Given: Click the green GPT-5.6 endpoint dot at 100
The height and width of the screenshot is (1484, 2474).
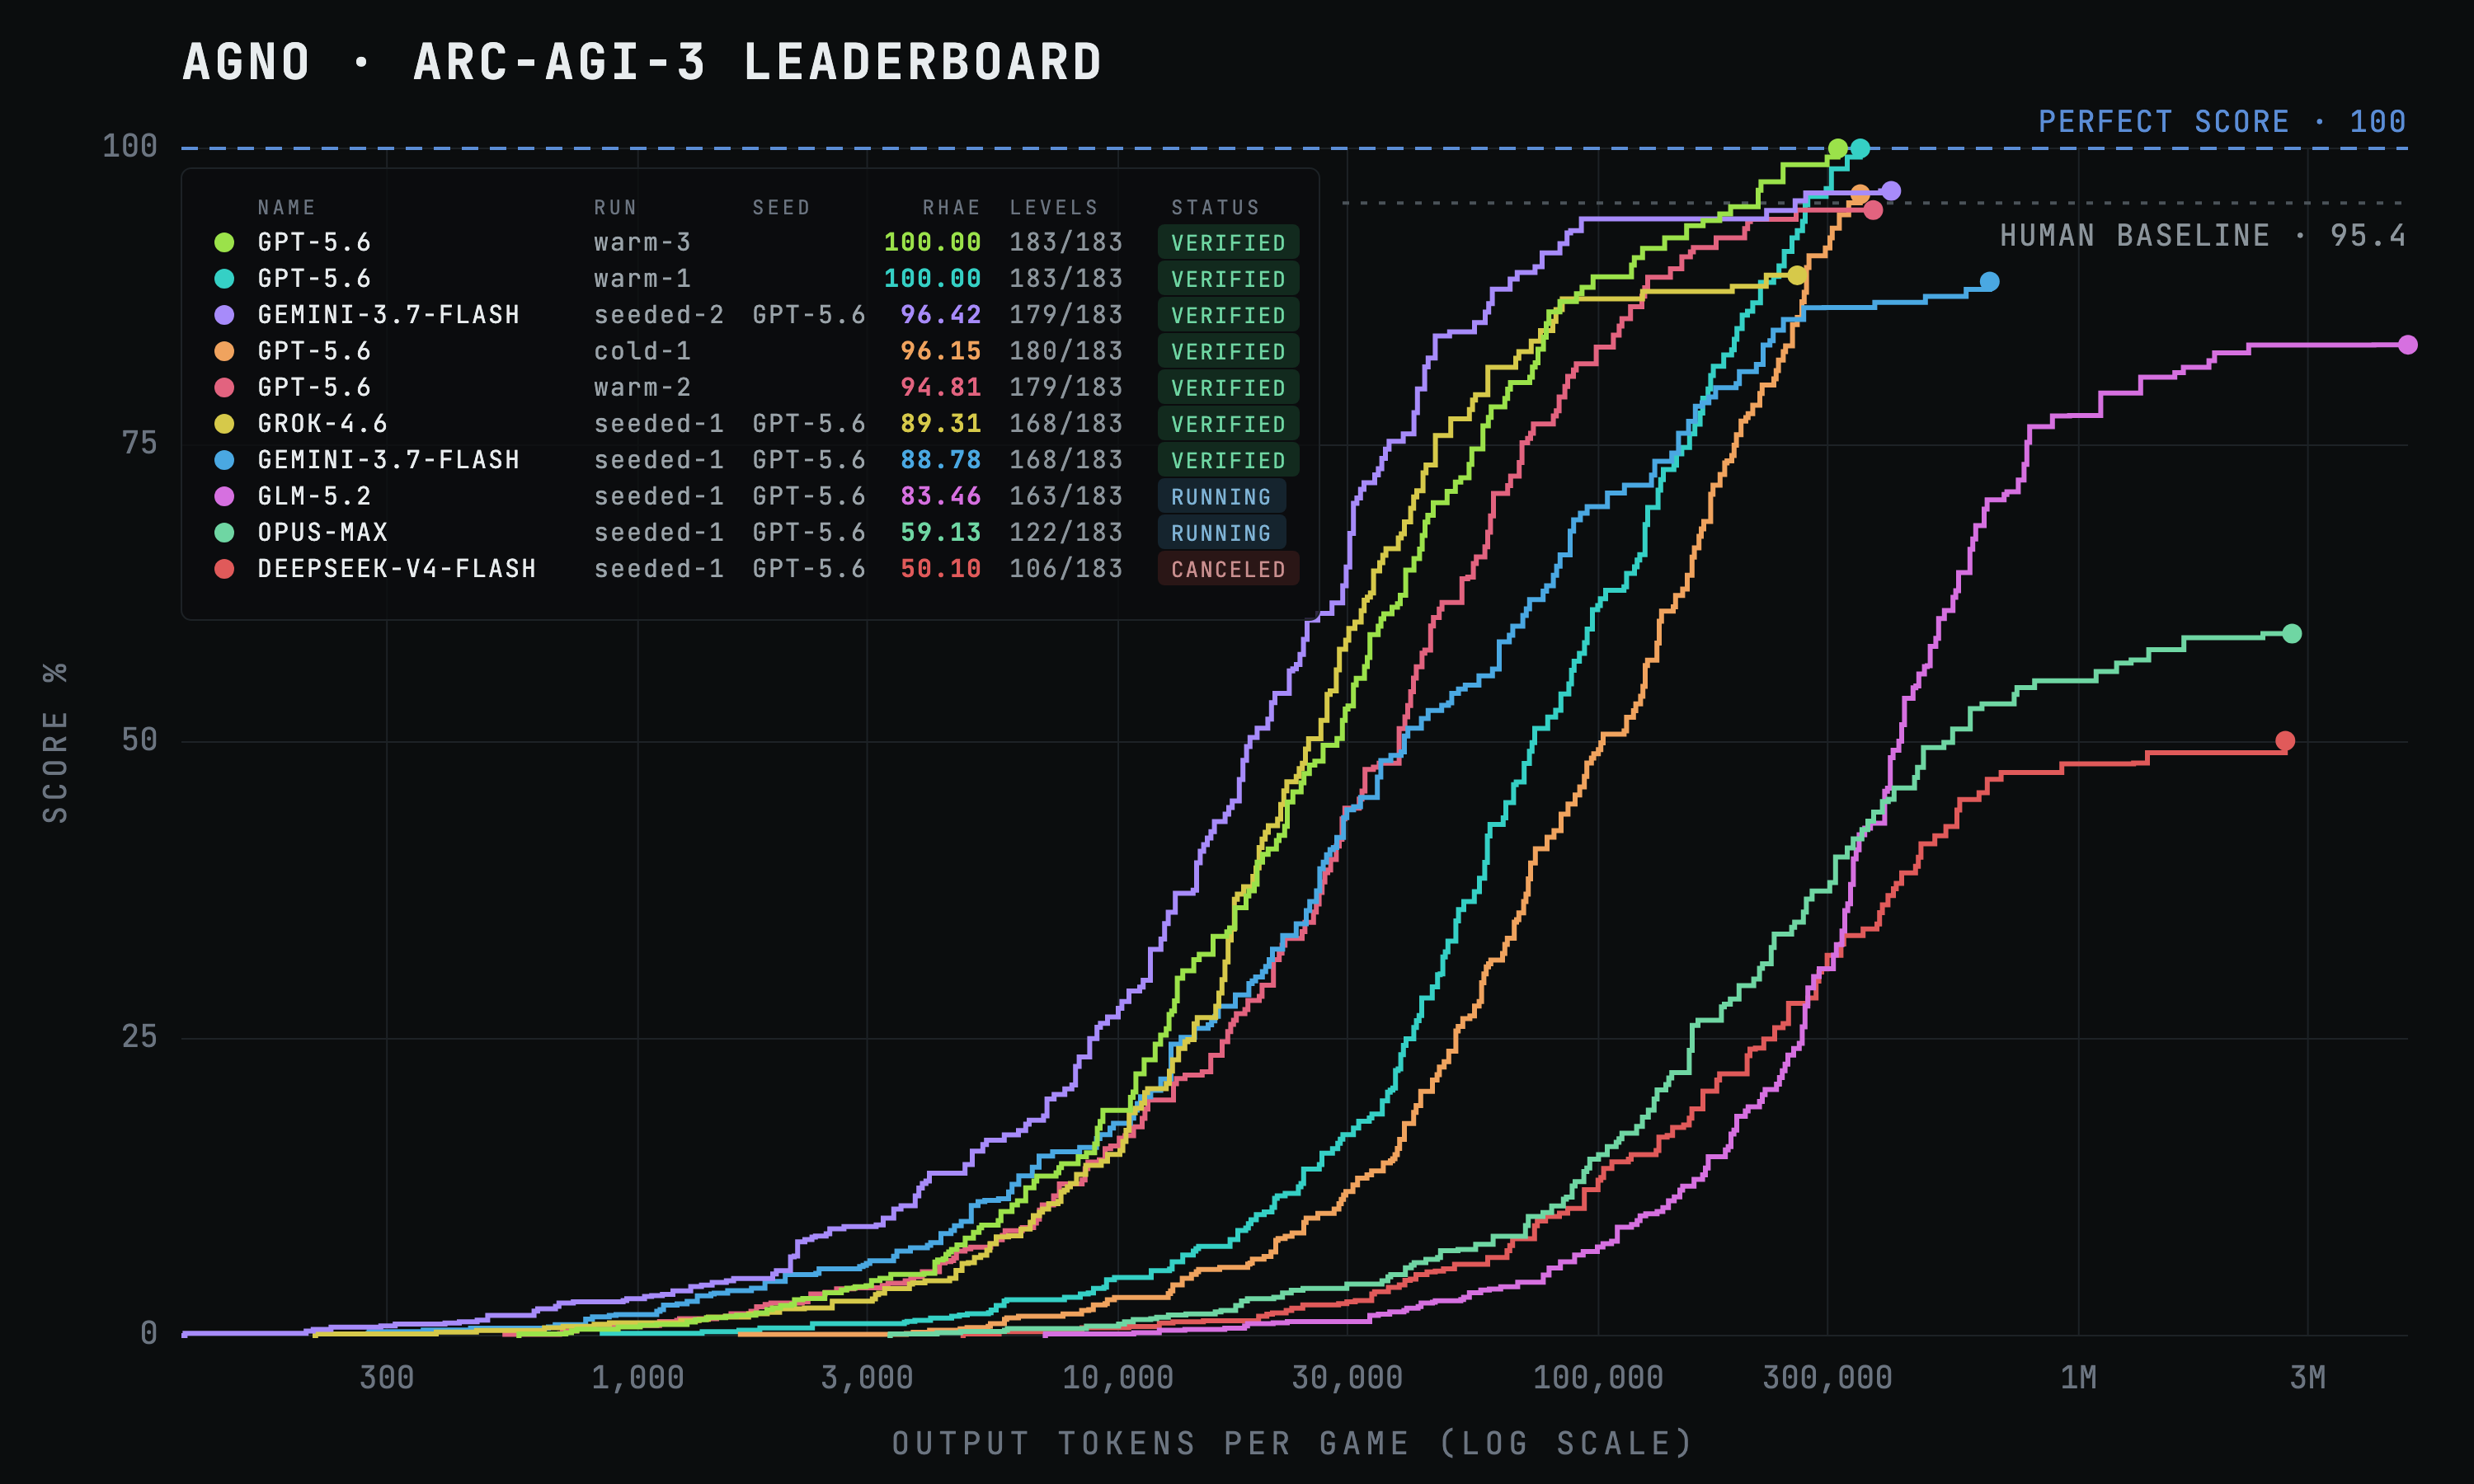Looking at the screenshot, I should pyautogui.click(x=1838, y=149).
